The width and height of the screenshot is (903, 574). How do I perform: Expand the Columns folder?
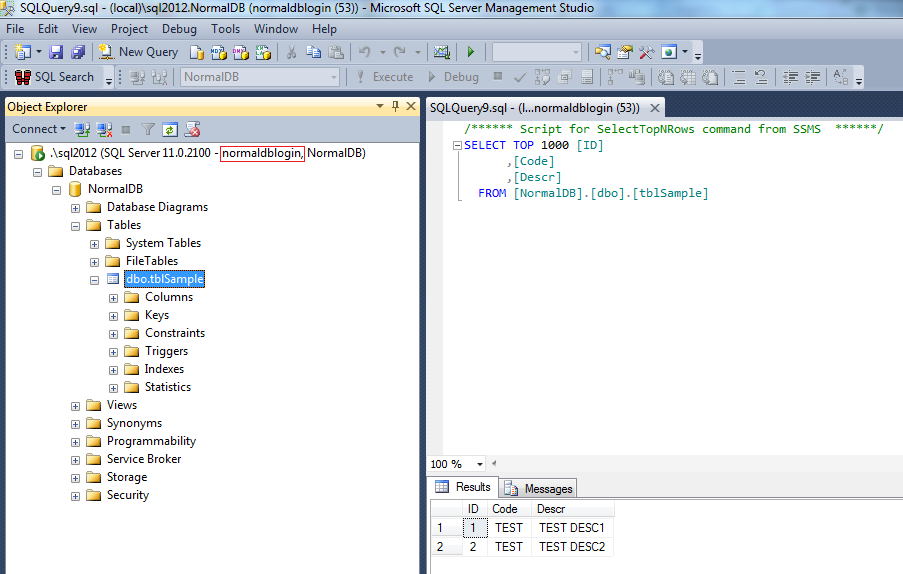pos(113,298)
